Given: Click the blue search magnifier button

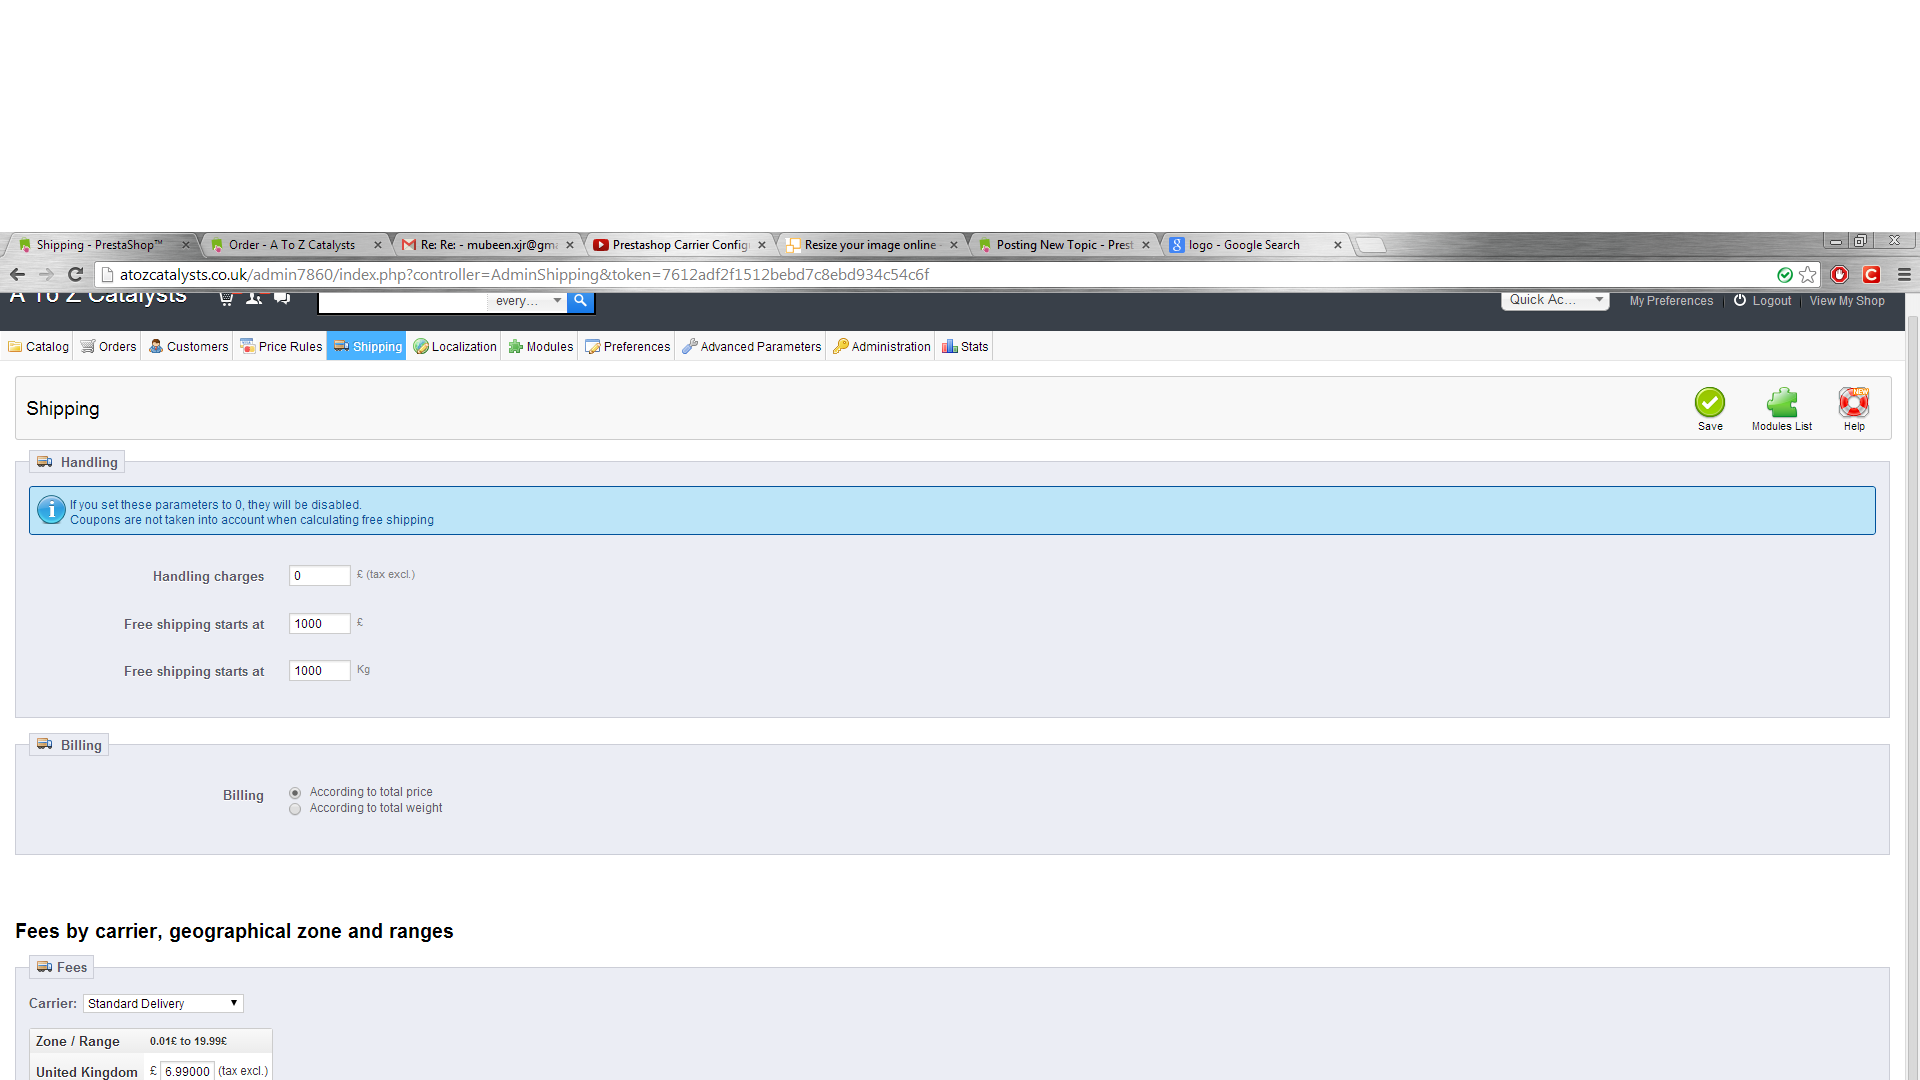Looking at the screenshot, I should point(580,300).
